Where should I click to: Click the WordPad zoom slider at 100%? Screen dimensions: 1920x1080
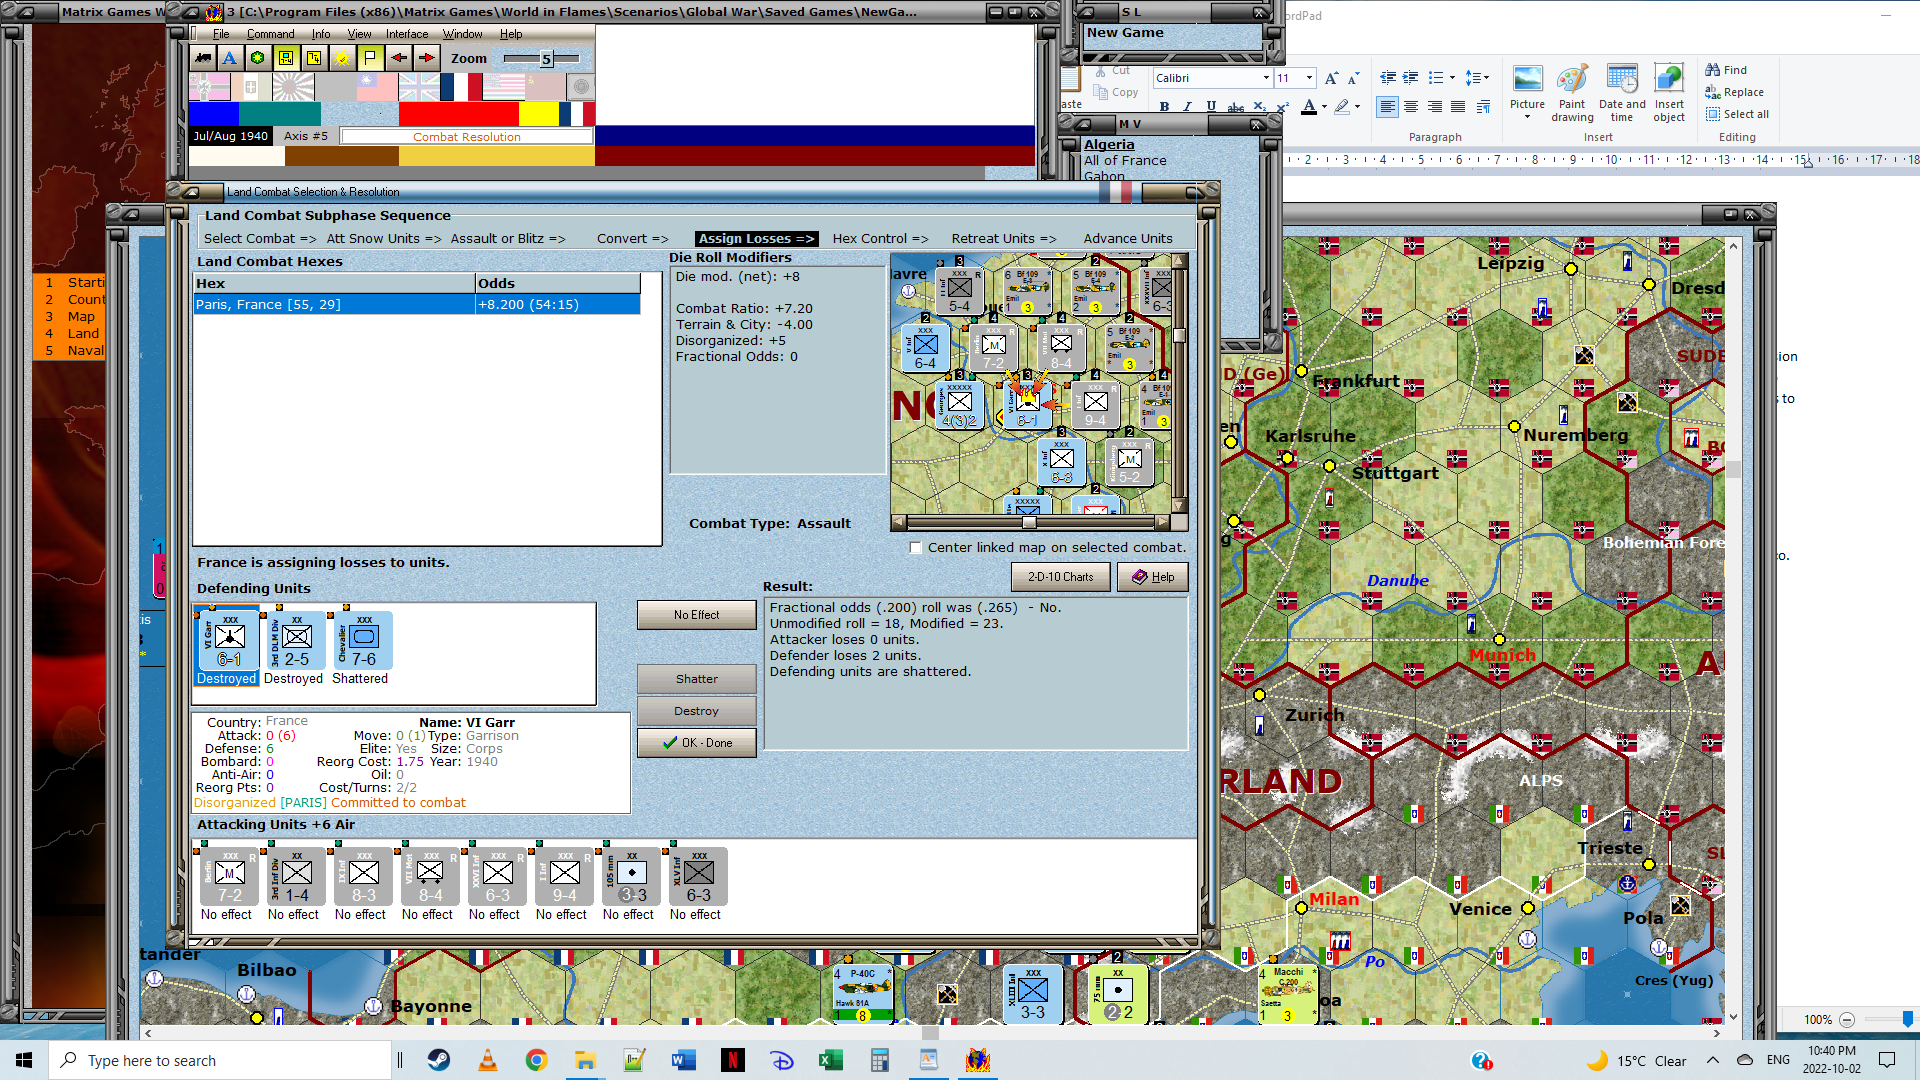point(1907,1019)
